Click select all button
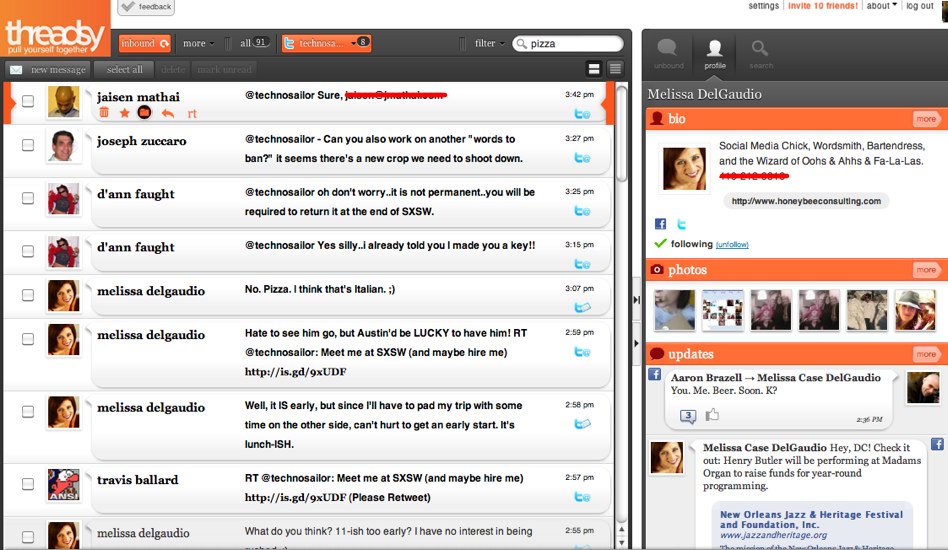Image resolution: width=948 pixels, height=550 pixels. (x=125, y=70)
